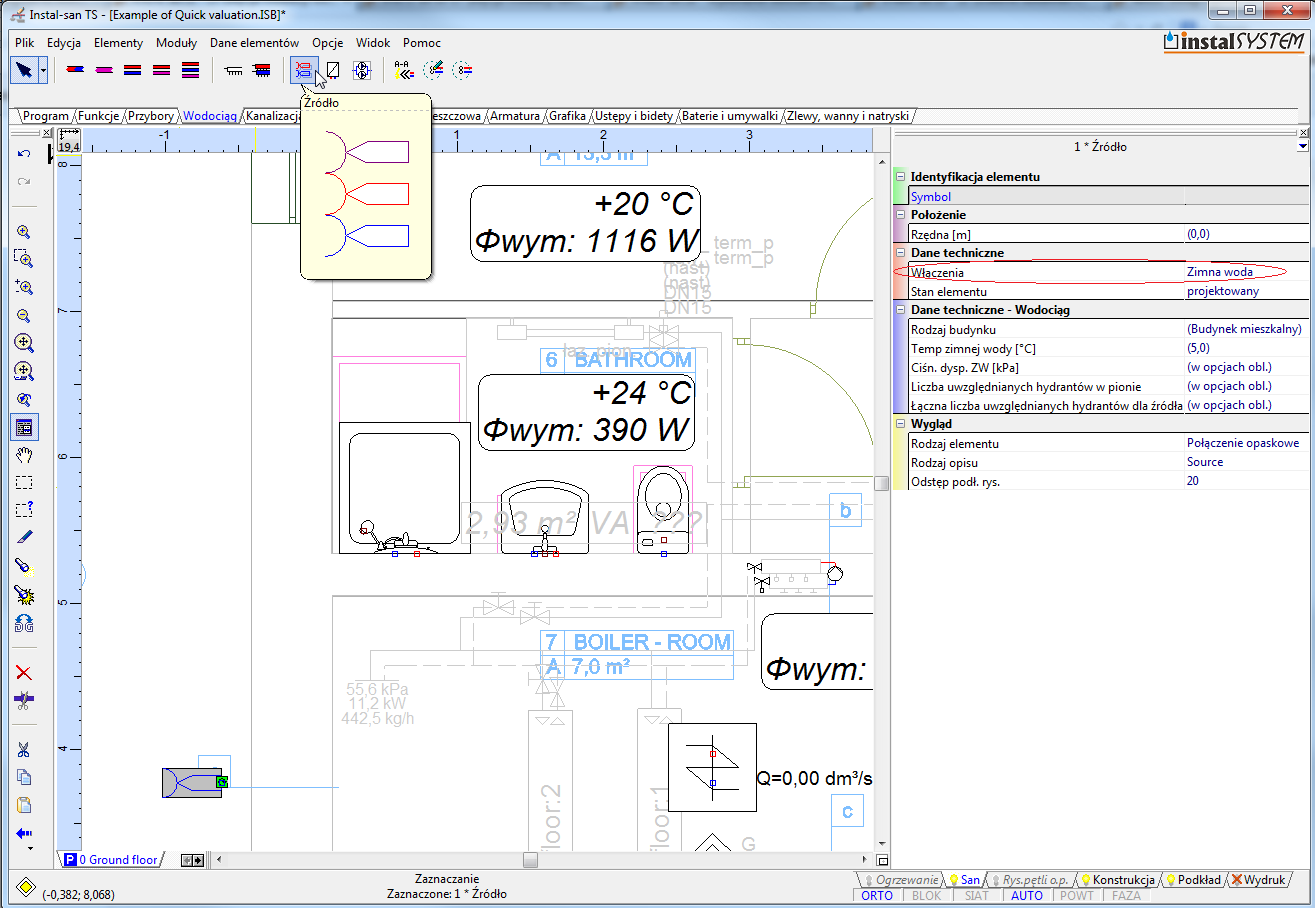Click the flashlight find icon
The width and height of the screenshot is (1315, 908).
pyautogui.click(x=24, y=566)
